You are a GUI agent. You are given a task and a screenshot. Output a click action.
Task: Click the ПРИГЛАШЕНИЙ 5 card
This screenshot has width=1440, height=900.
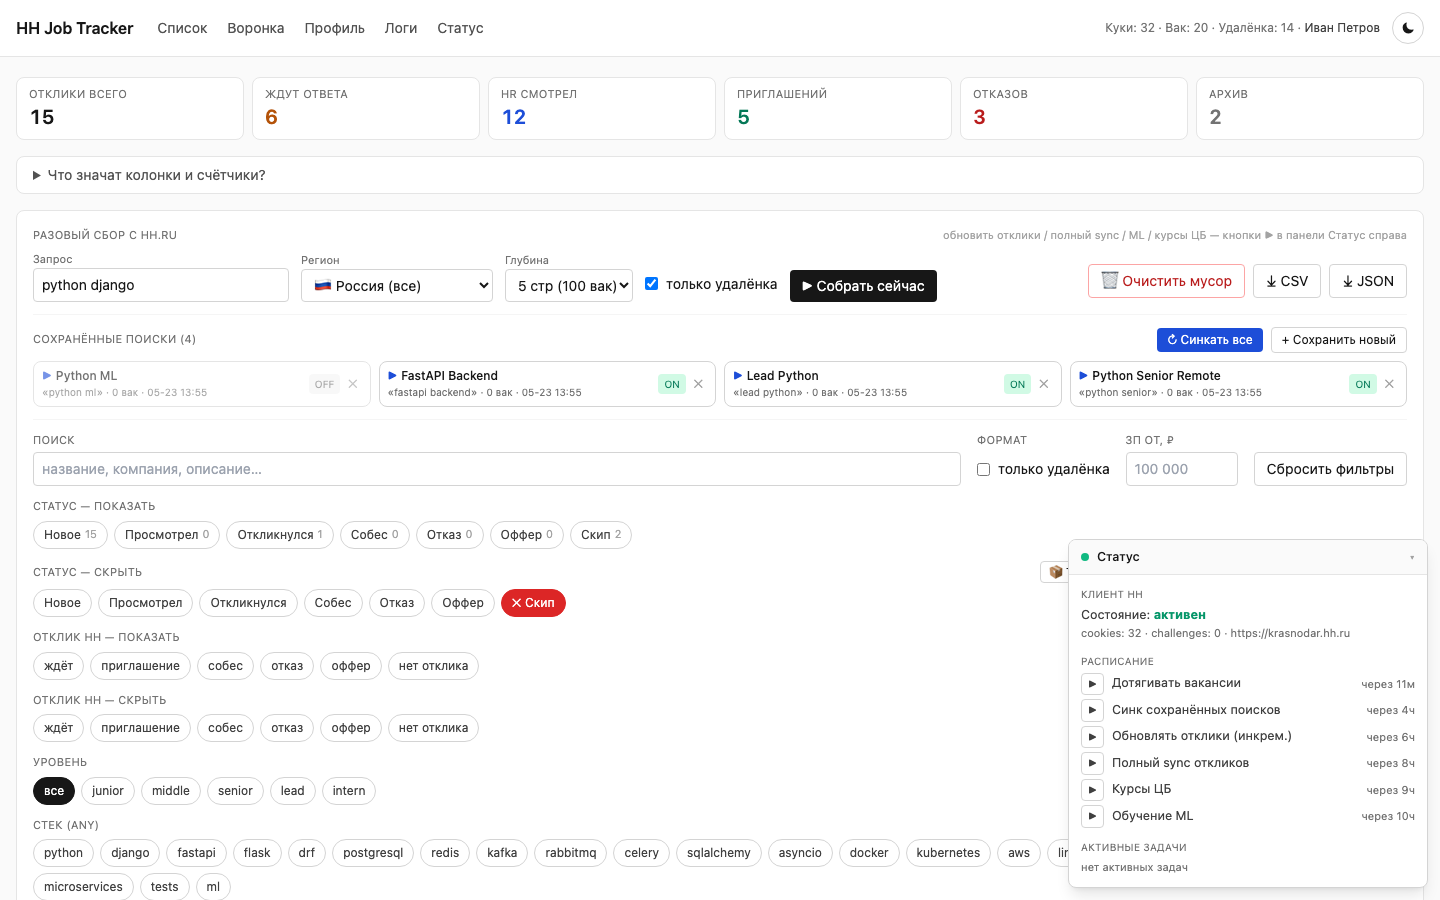[x=838, y=108]
